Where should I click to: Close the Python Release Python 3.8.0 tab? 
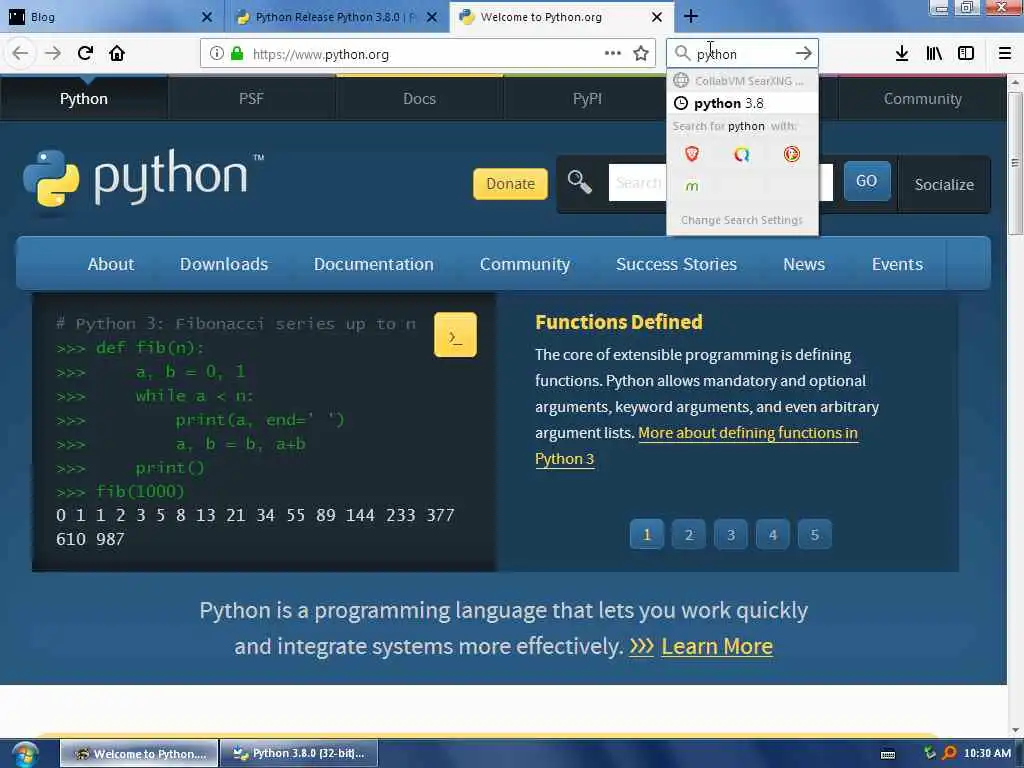pyautogui.click(x=432, y=17)
